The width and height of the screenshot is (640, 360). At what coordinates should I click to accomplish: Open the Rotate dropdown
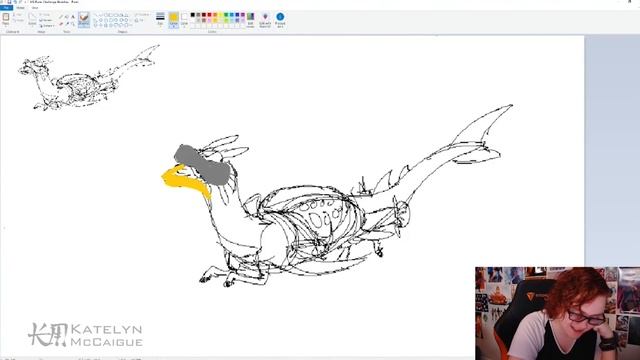pos(47,26)
